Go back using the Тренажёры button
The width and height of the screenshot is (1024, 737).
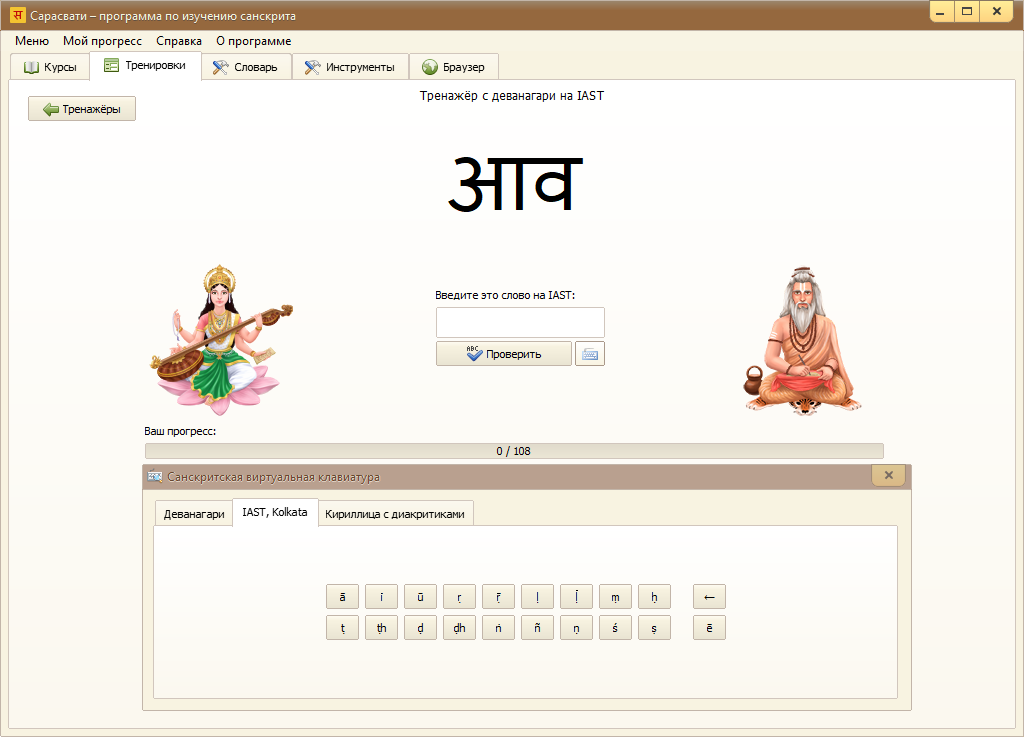82,109
